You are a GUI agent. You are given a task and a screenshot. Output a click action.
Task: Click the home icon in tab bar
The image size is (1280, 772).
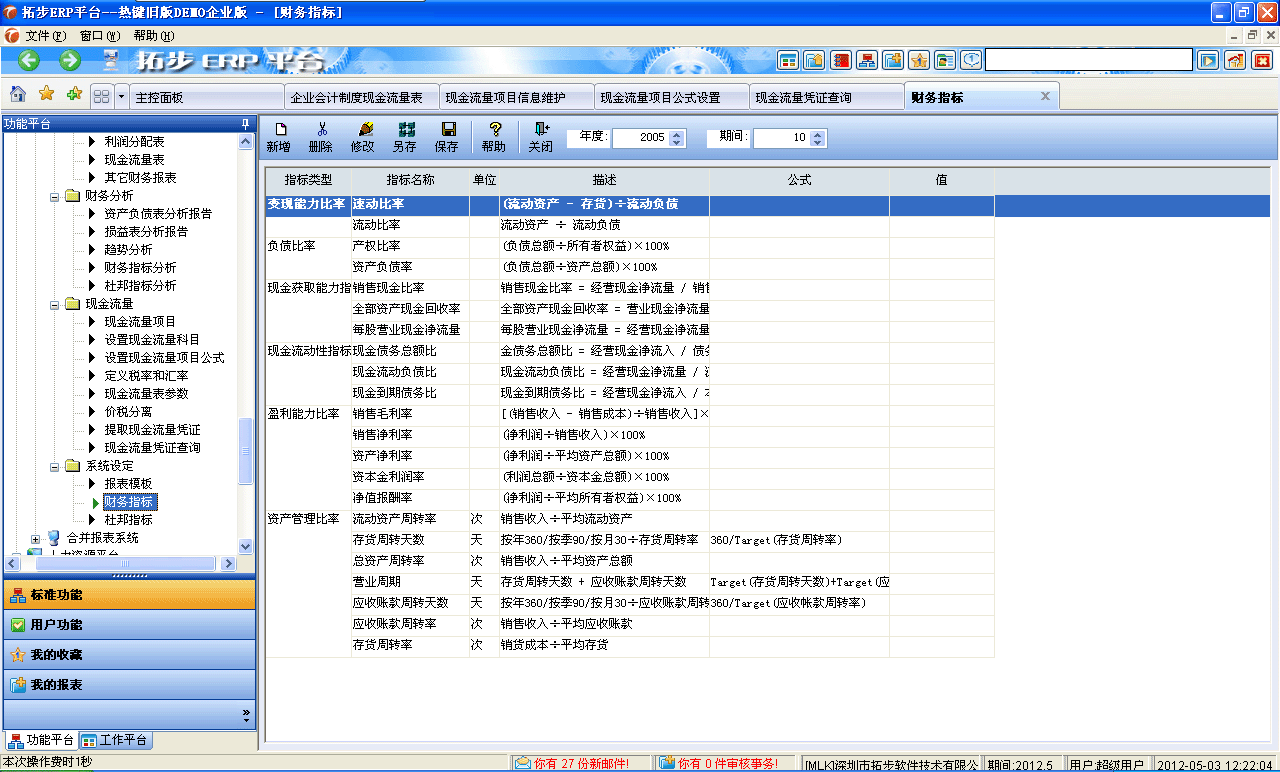18,95
